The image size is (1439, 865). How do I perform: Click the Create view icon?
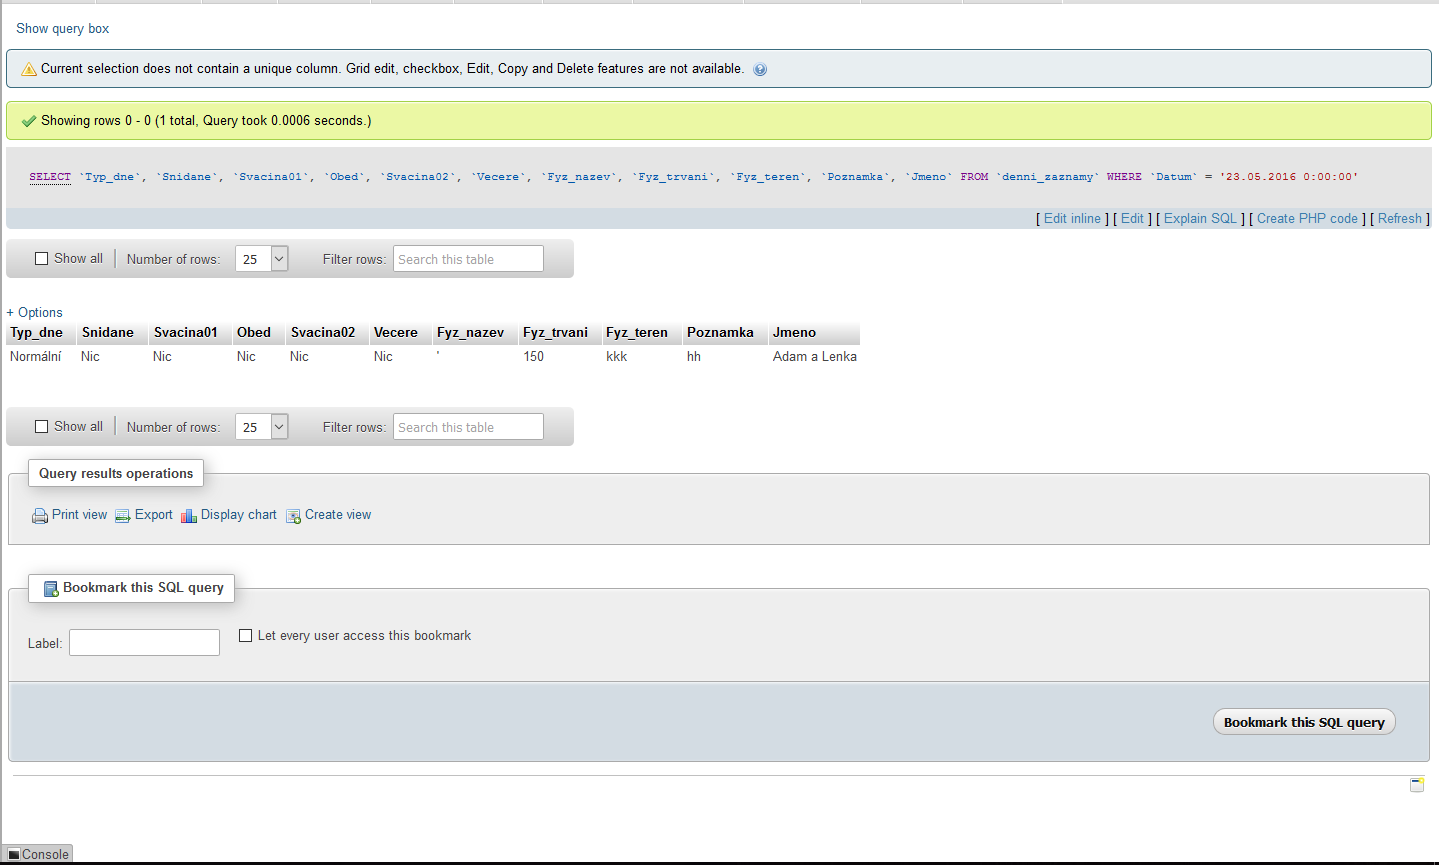click(x=293, y=516)
